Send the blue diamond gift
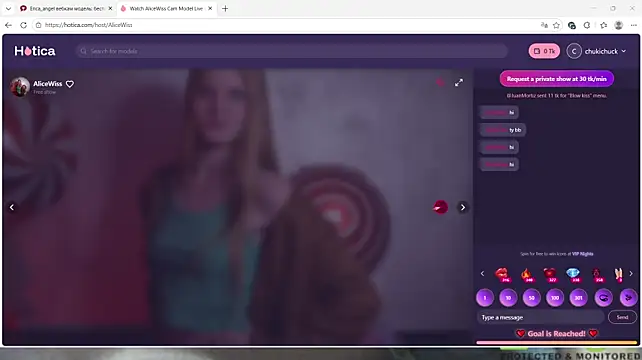The width and height of the screenshot is (642, 360). coord(573,274)
